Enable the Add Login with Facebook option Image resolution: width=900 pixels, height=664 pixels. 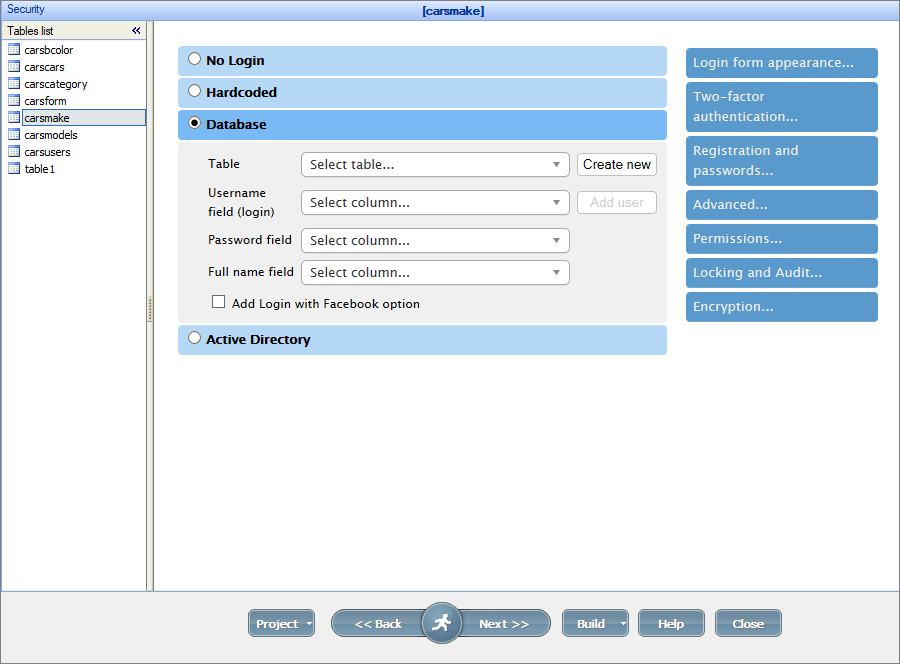point(218,301)
